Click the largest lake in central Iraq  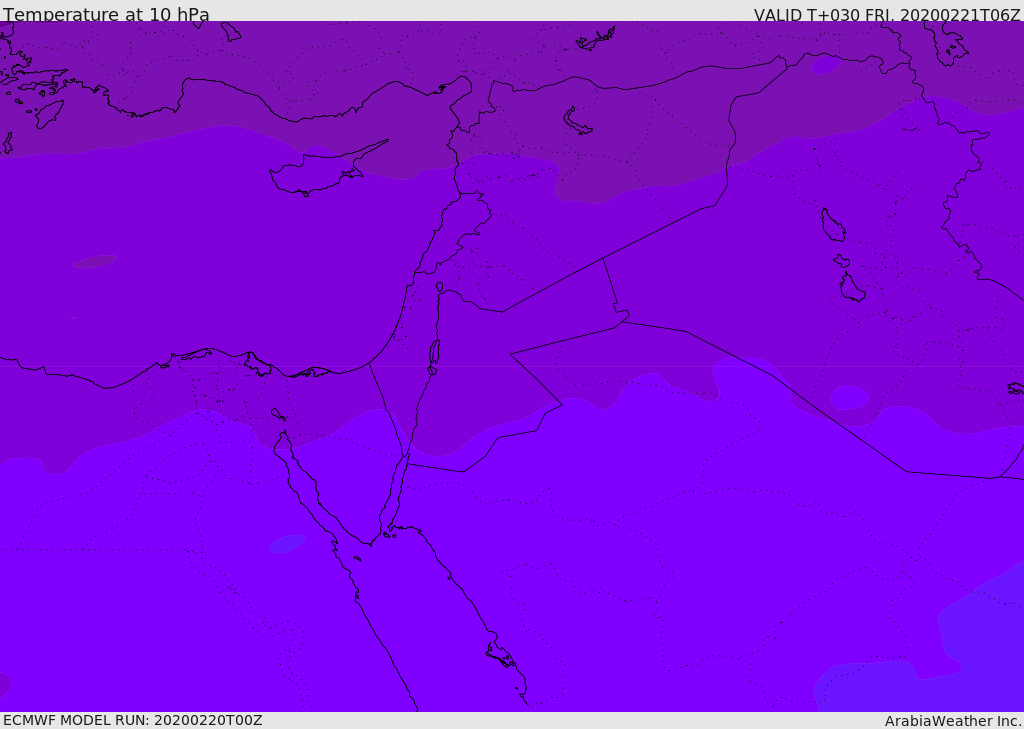click(x=832, y=225)
